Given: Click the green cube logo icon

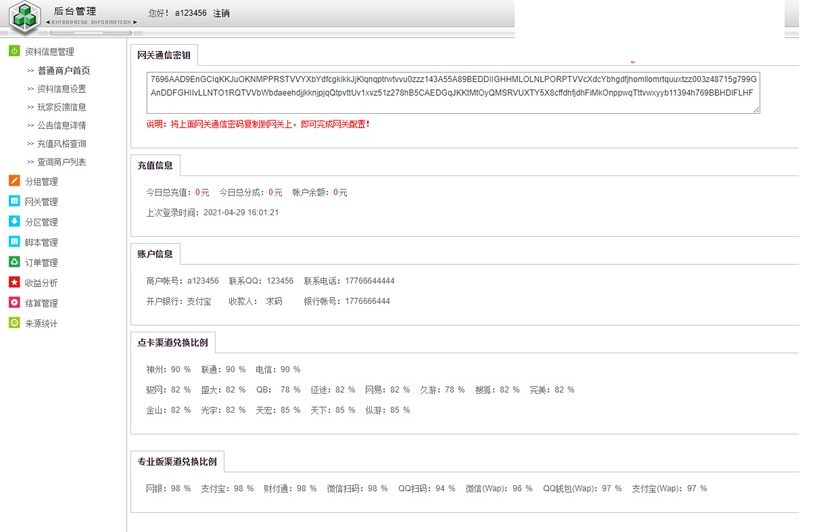Looking at the screenshot, I should [x=24, y=17].
